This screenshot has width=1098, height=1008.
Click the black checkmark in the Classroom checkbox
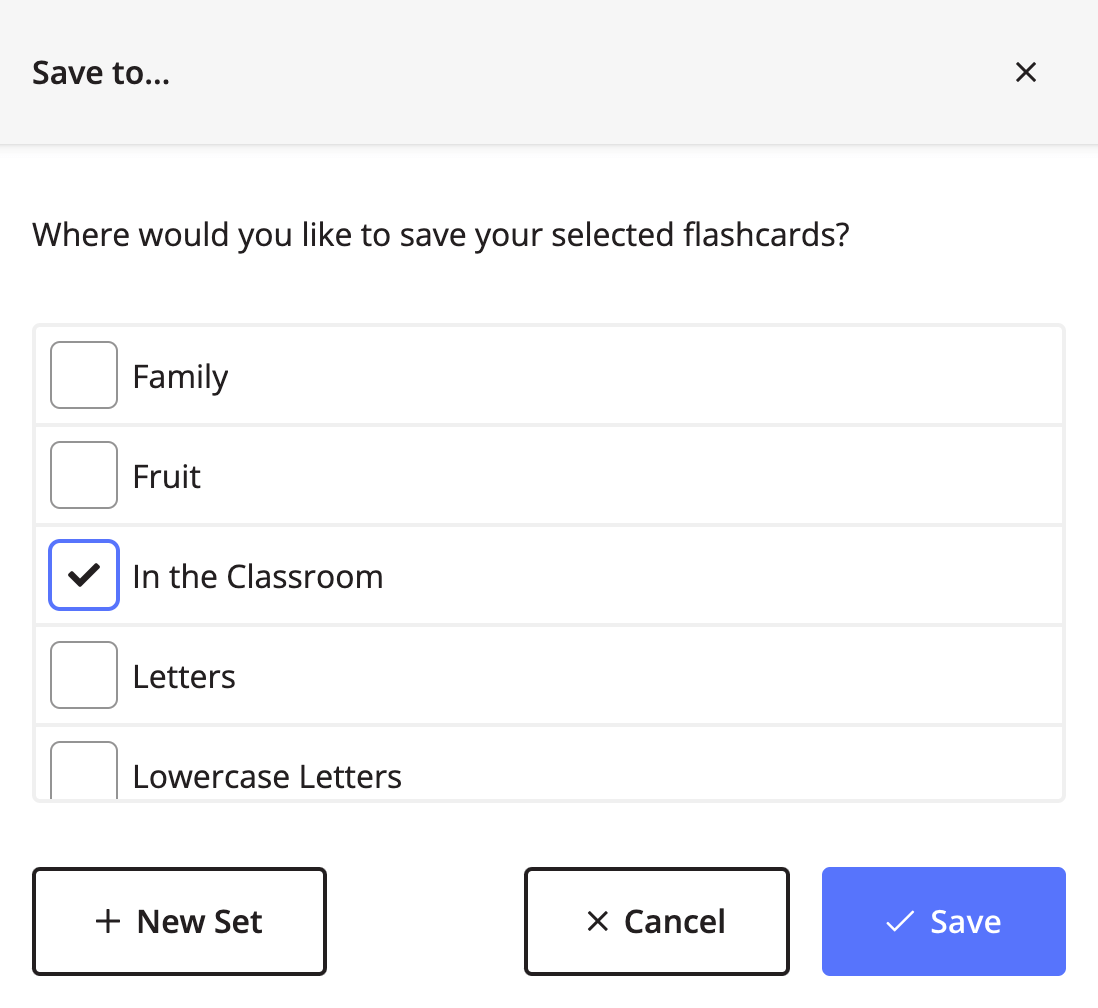click(83, 575)
